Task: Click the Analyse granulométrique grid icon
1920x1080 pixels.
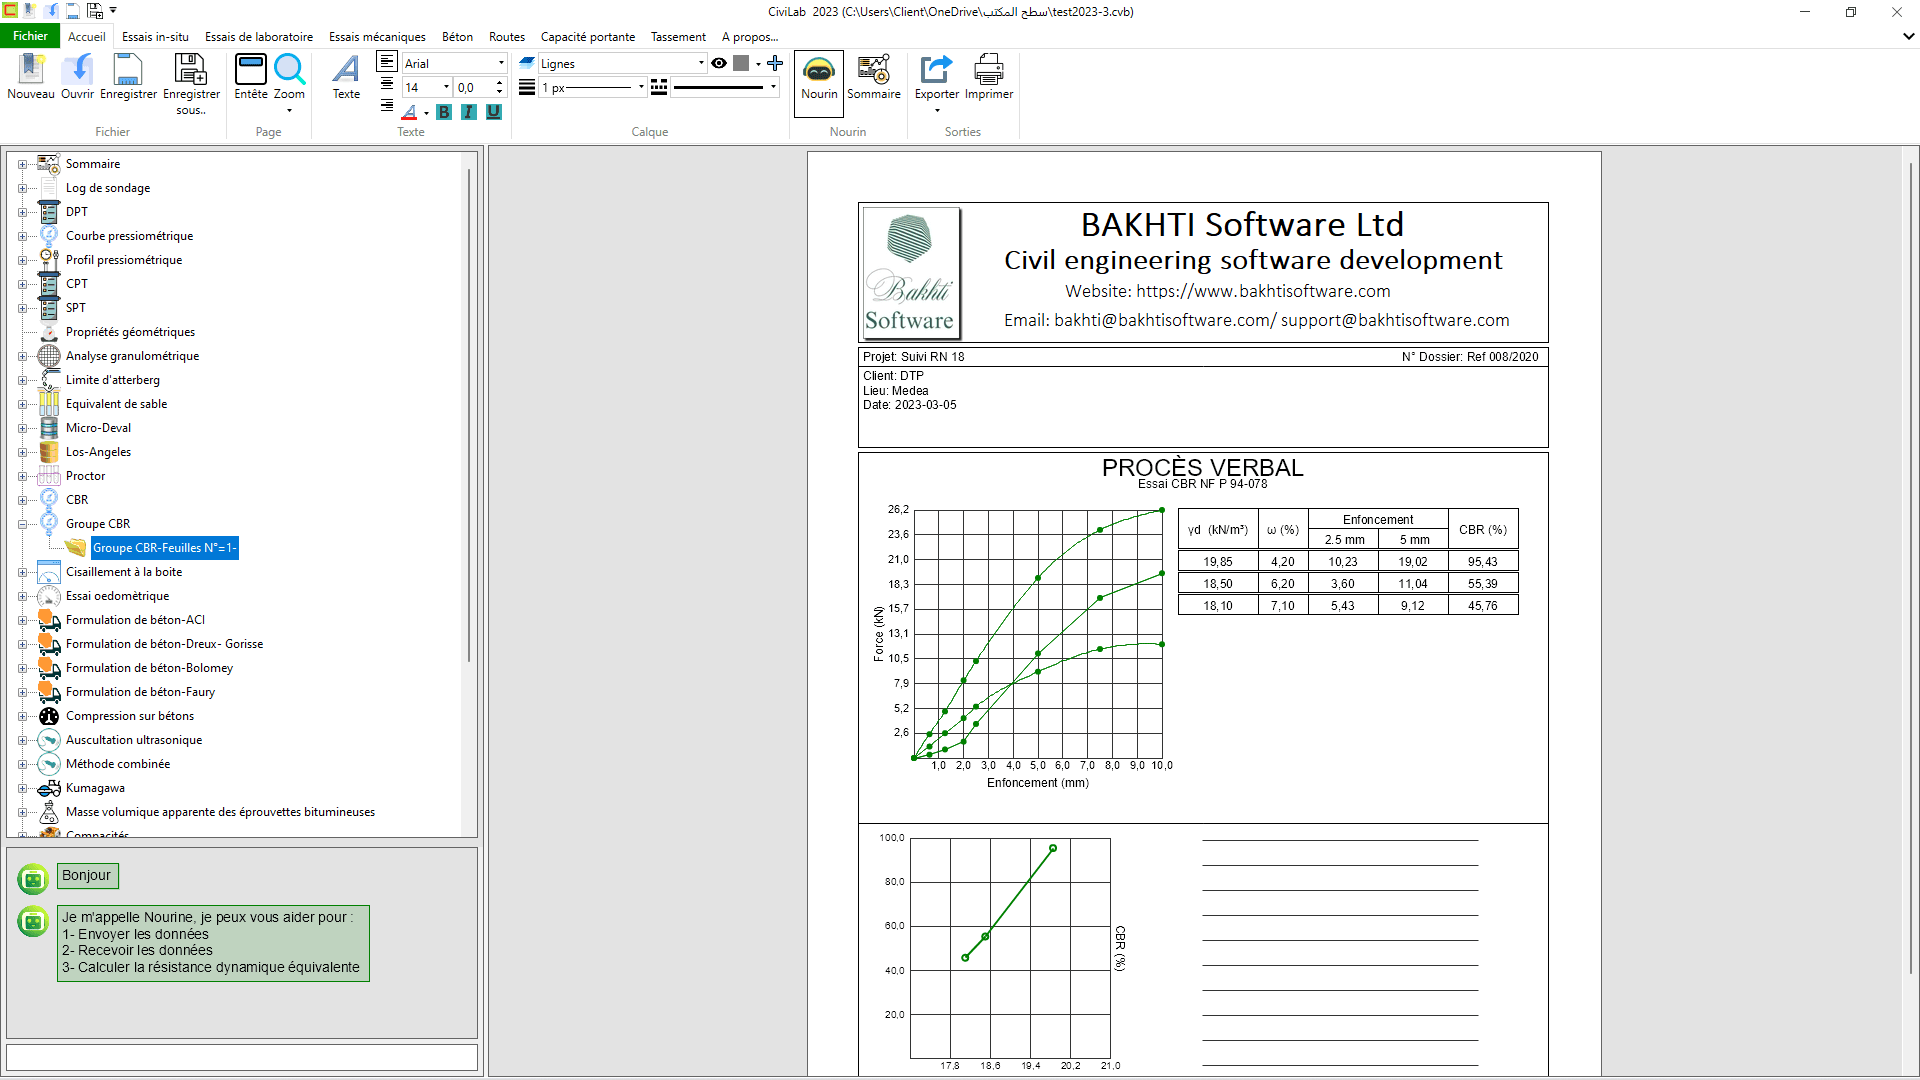Action: (49, 356)
